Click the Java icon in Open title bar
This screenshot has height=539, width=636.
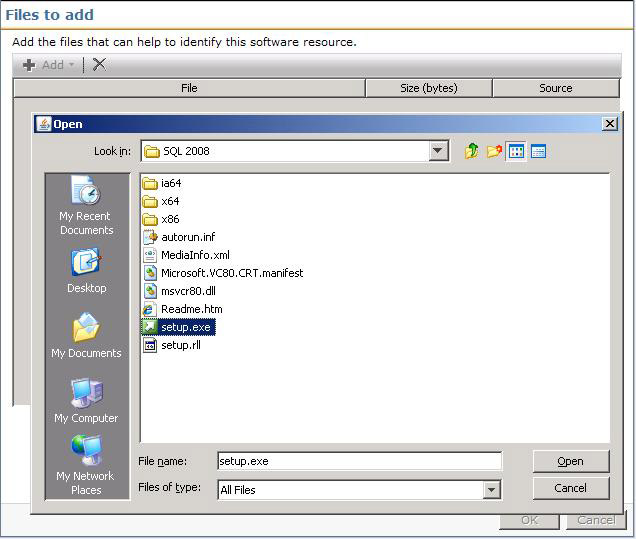point(44,124)
